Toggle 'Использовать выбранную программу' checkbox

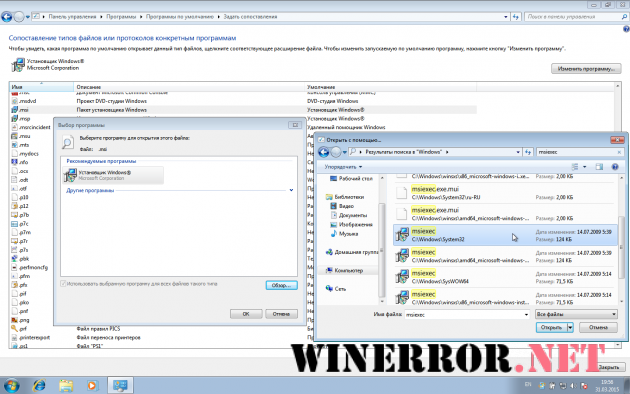[x=63, y=284]
